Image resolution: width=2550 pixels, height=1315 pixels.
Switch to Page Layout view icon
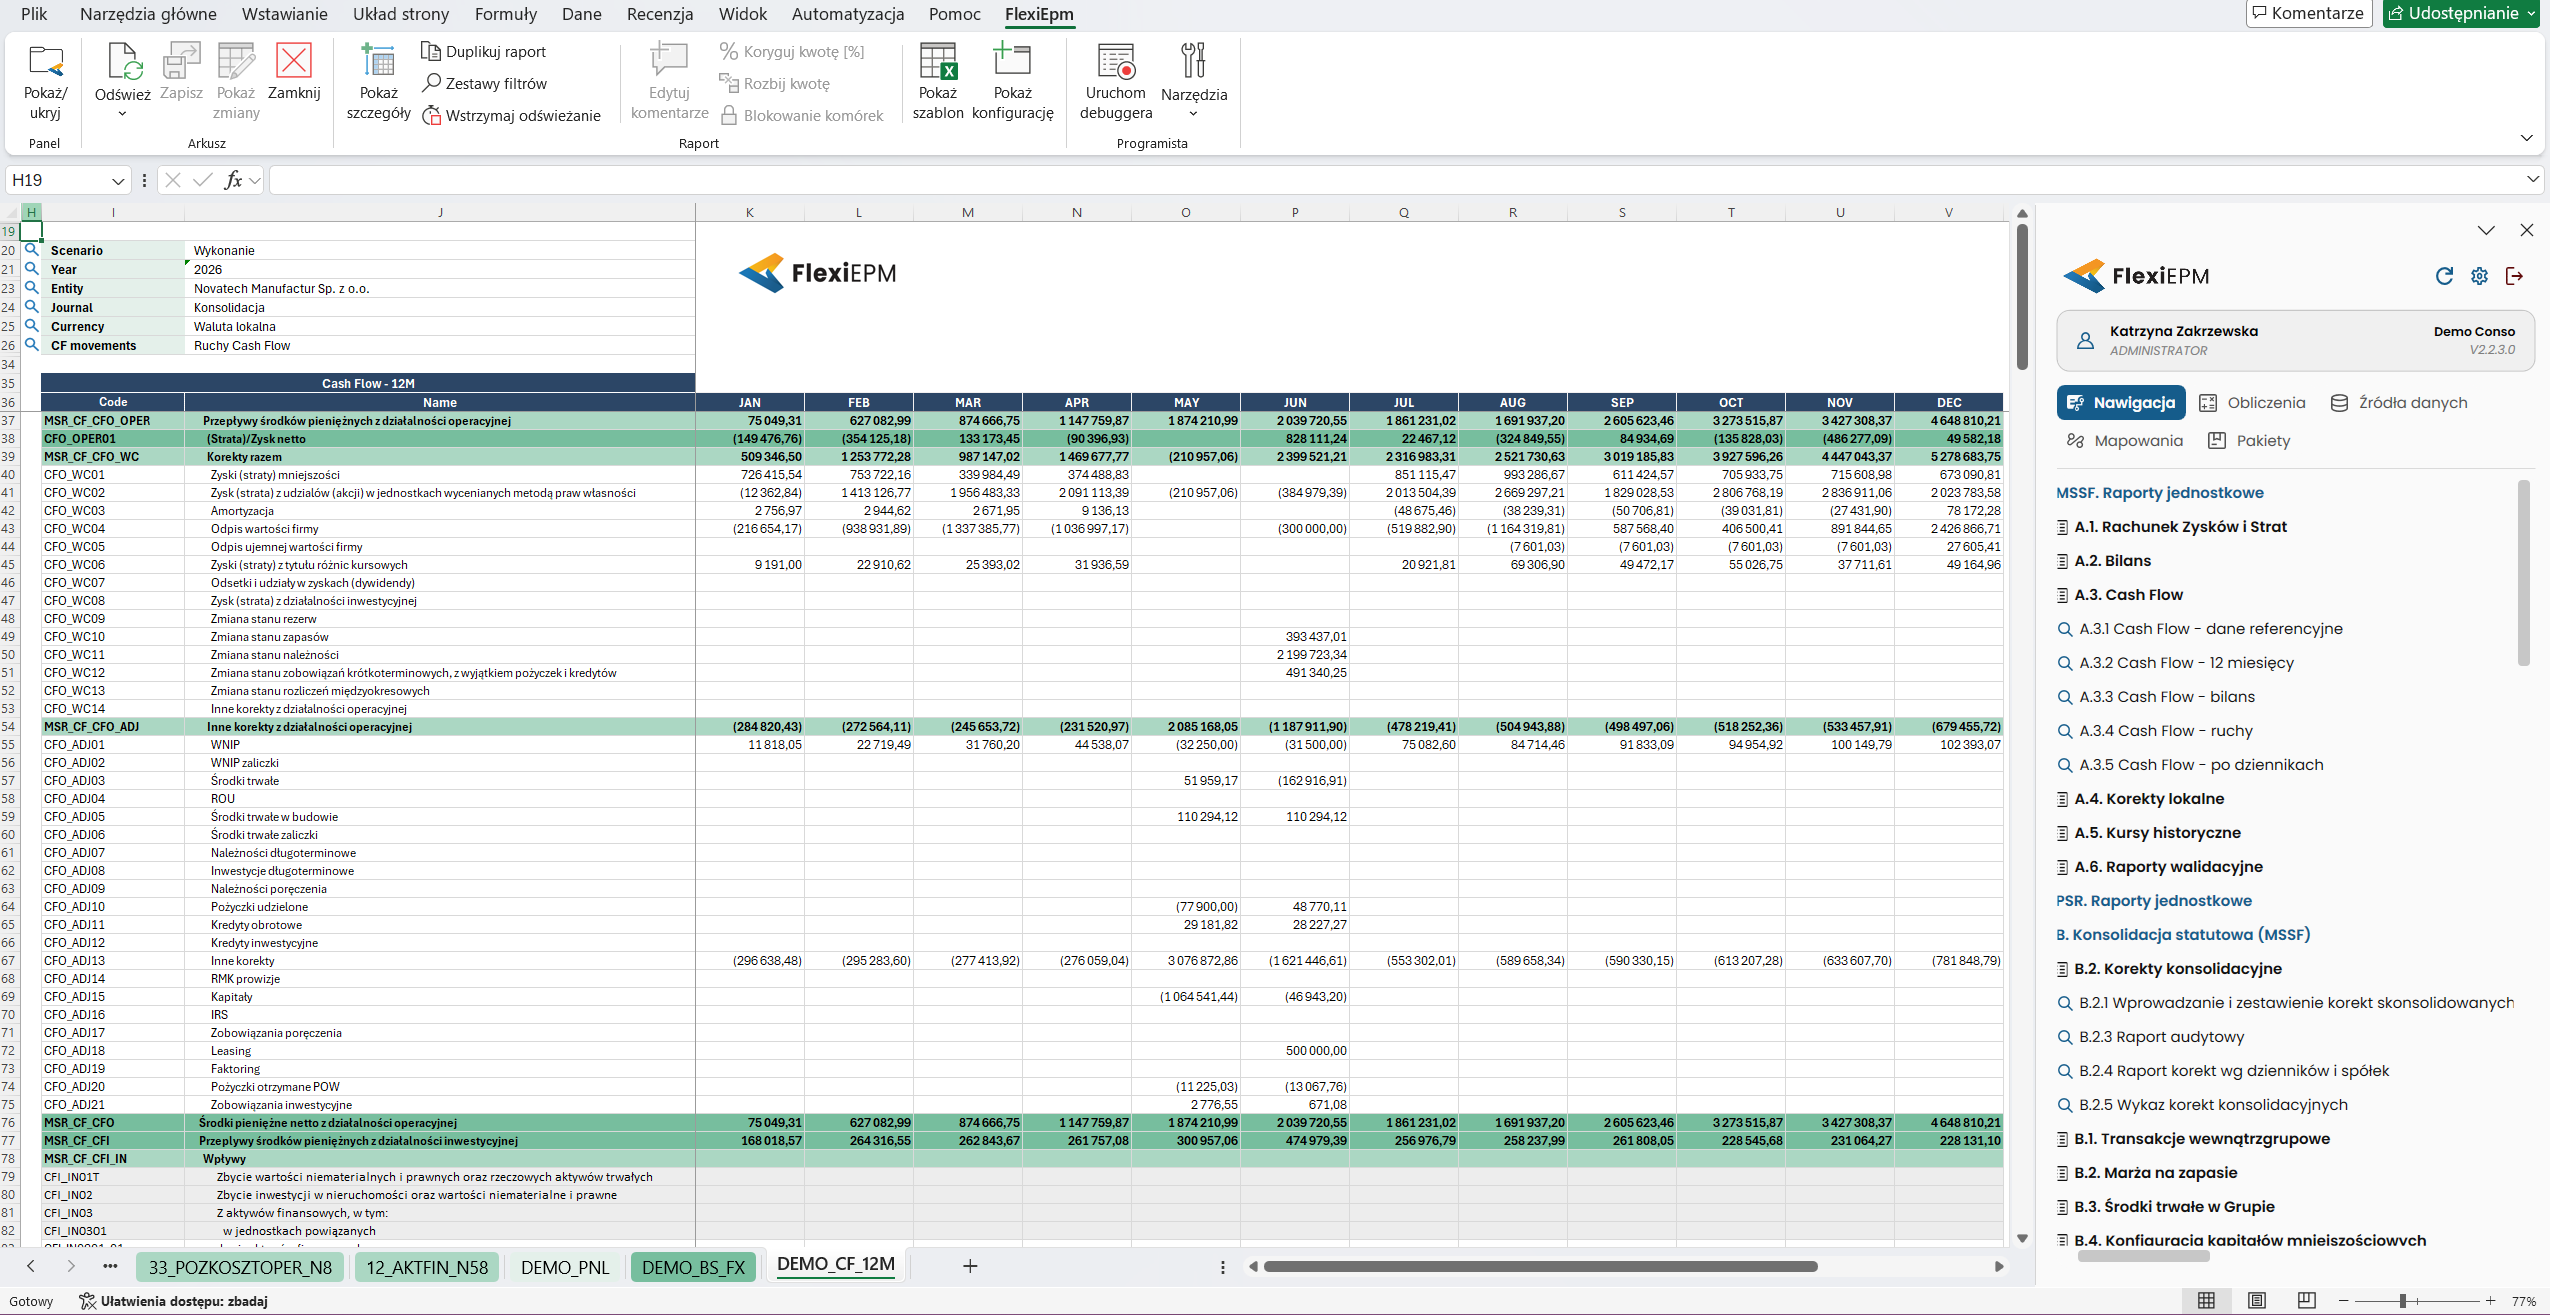[x=2256, y=1300]
